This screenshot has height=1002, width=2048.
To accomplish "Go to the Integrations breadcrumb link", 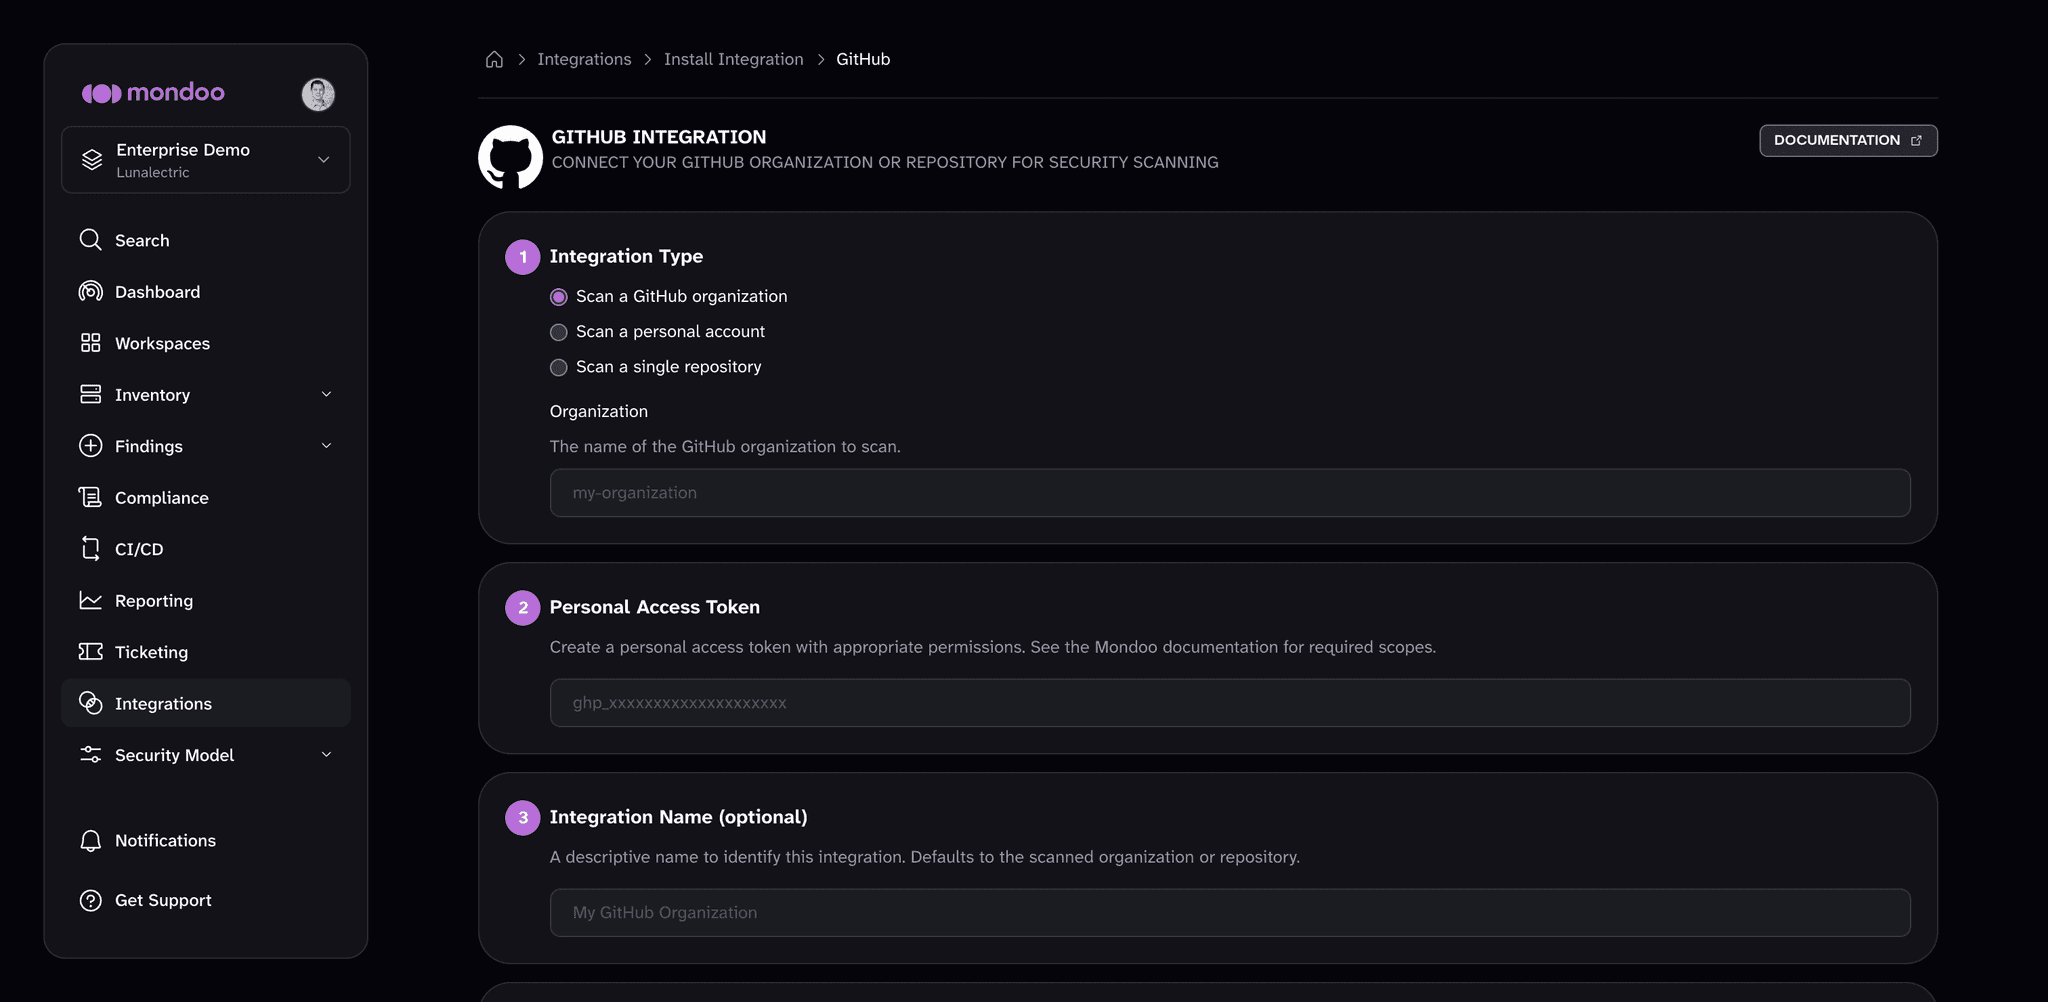I will pos(584,59).
